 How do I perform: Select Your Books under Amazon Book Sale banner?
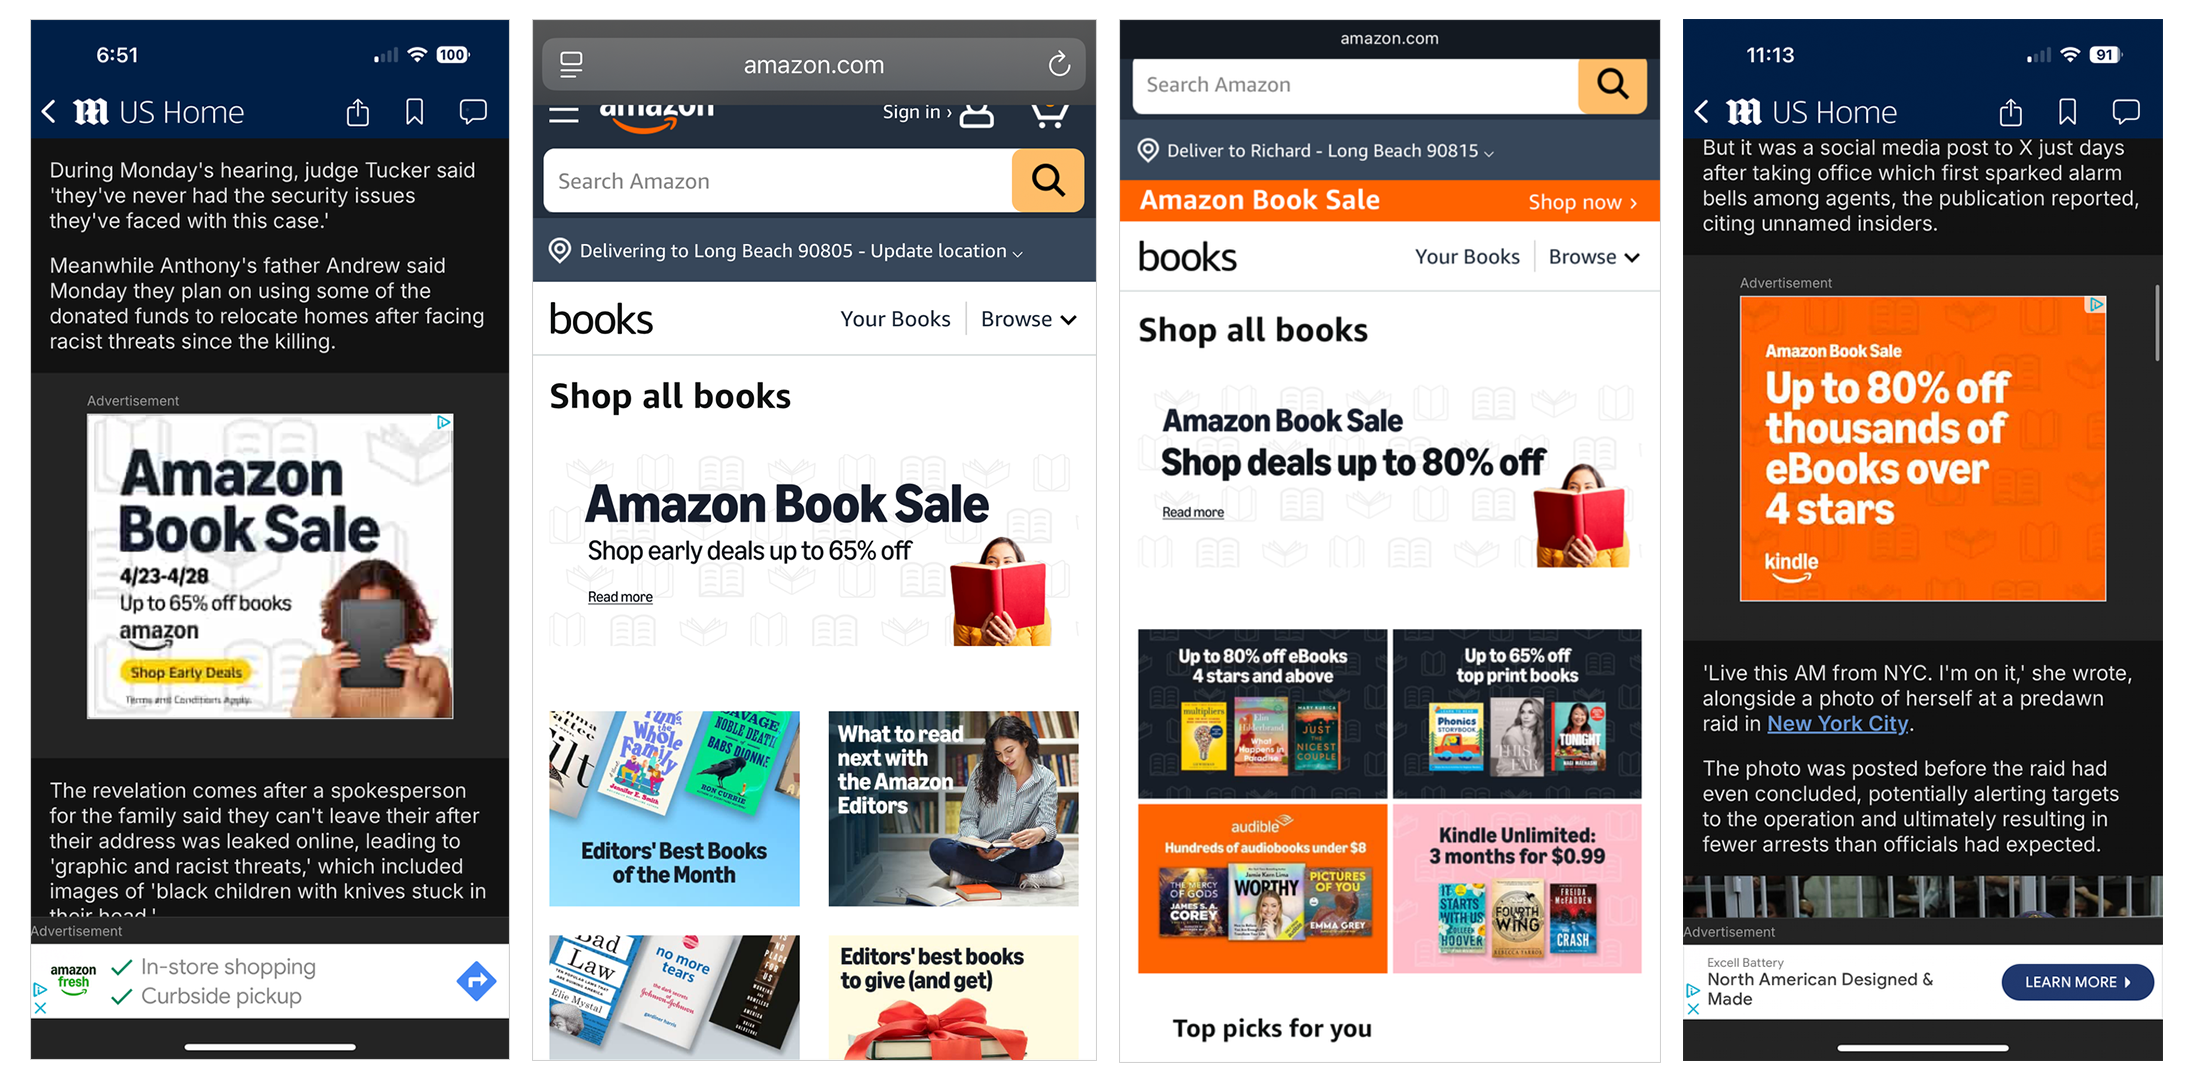click(x=1467, y=257)
